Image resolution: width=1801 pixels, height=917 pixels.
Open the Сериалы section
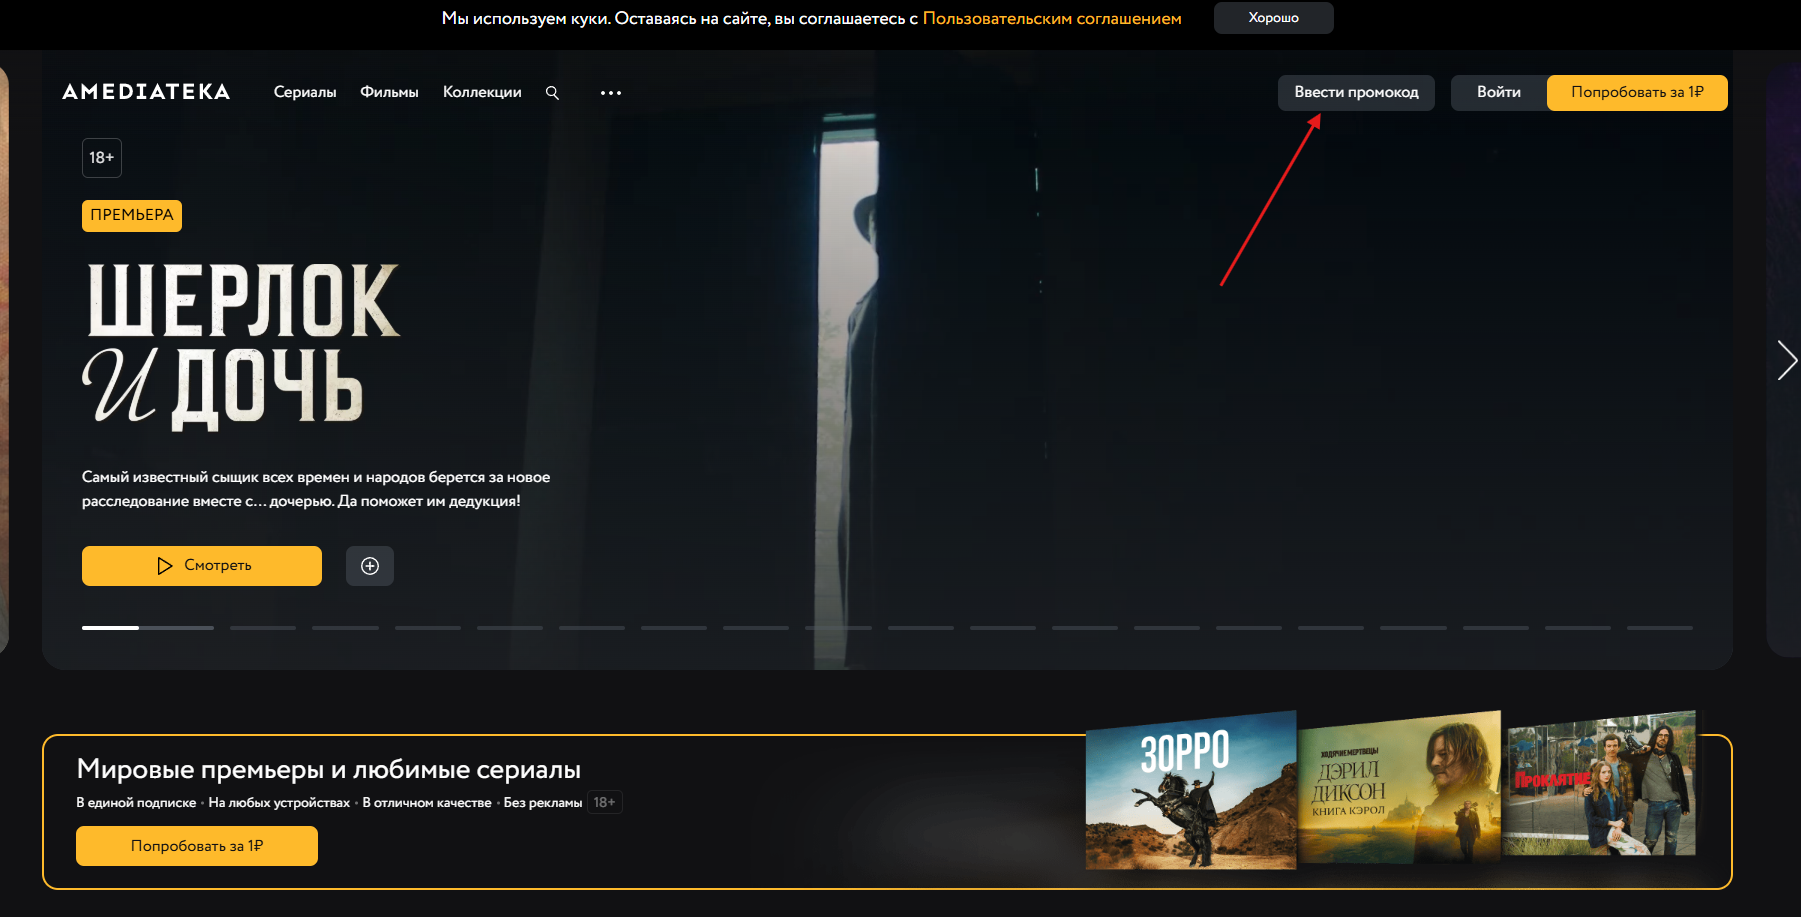click(305, 92)
